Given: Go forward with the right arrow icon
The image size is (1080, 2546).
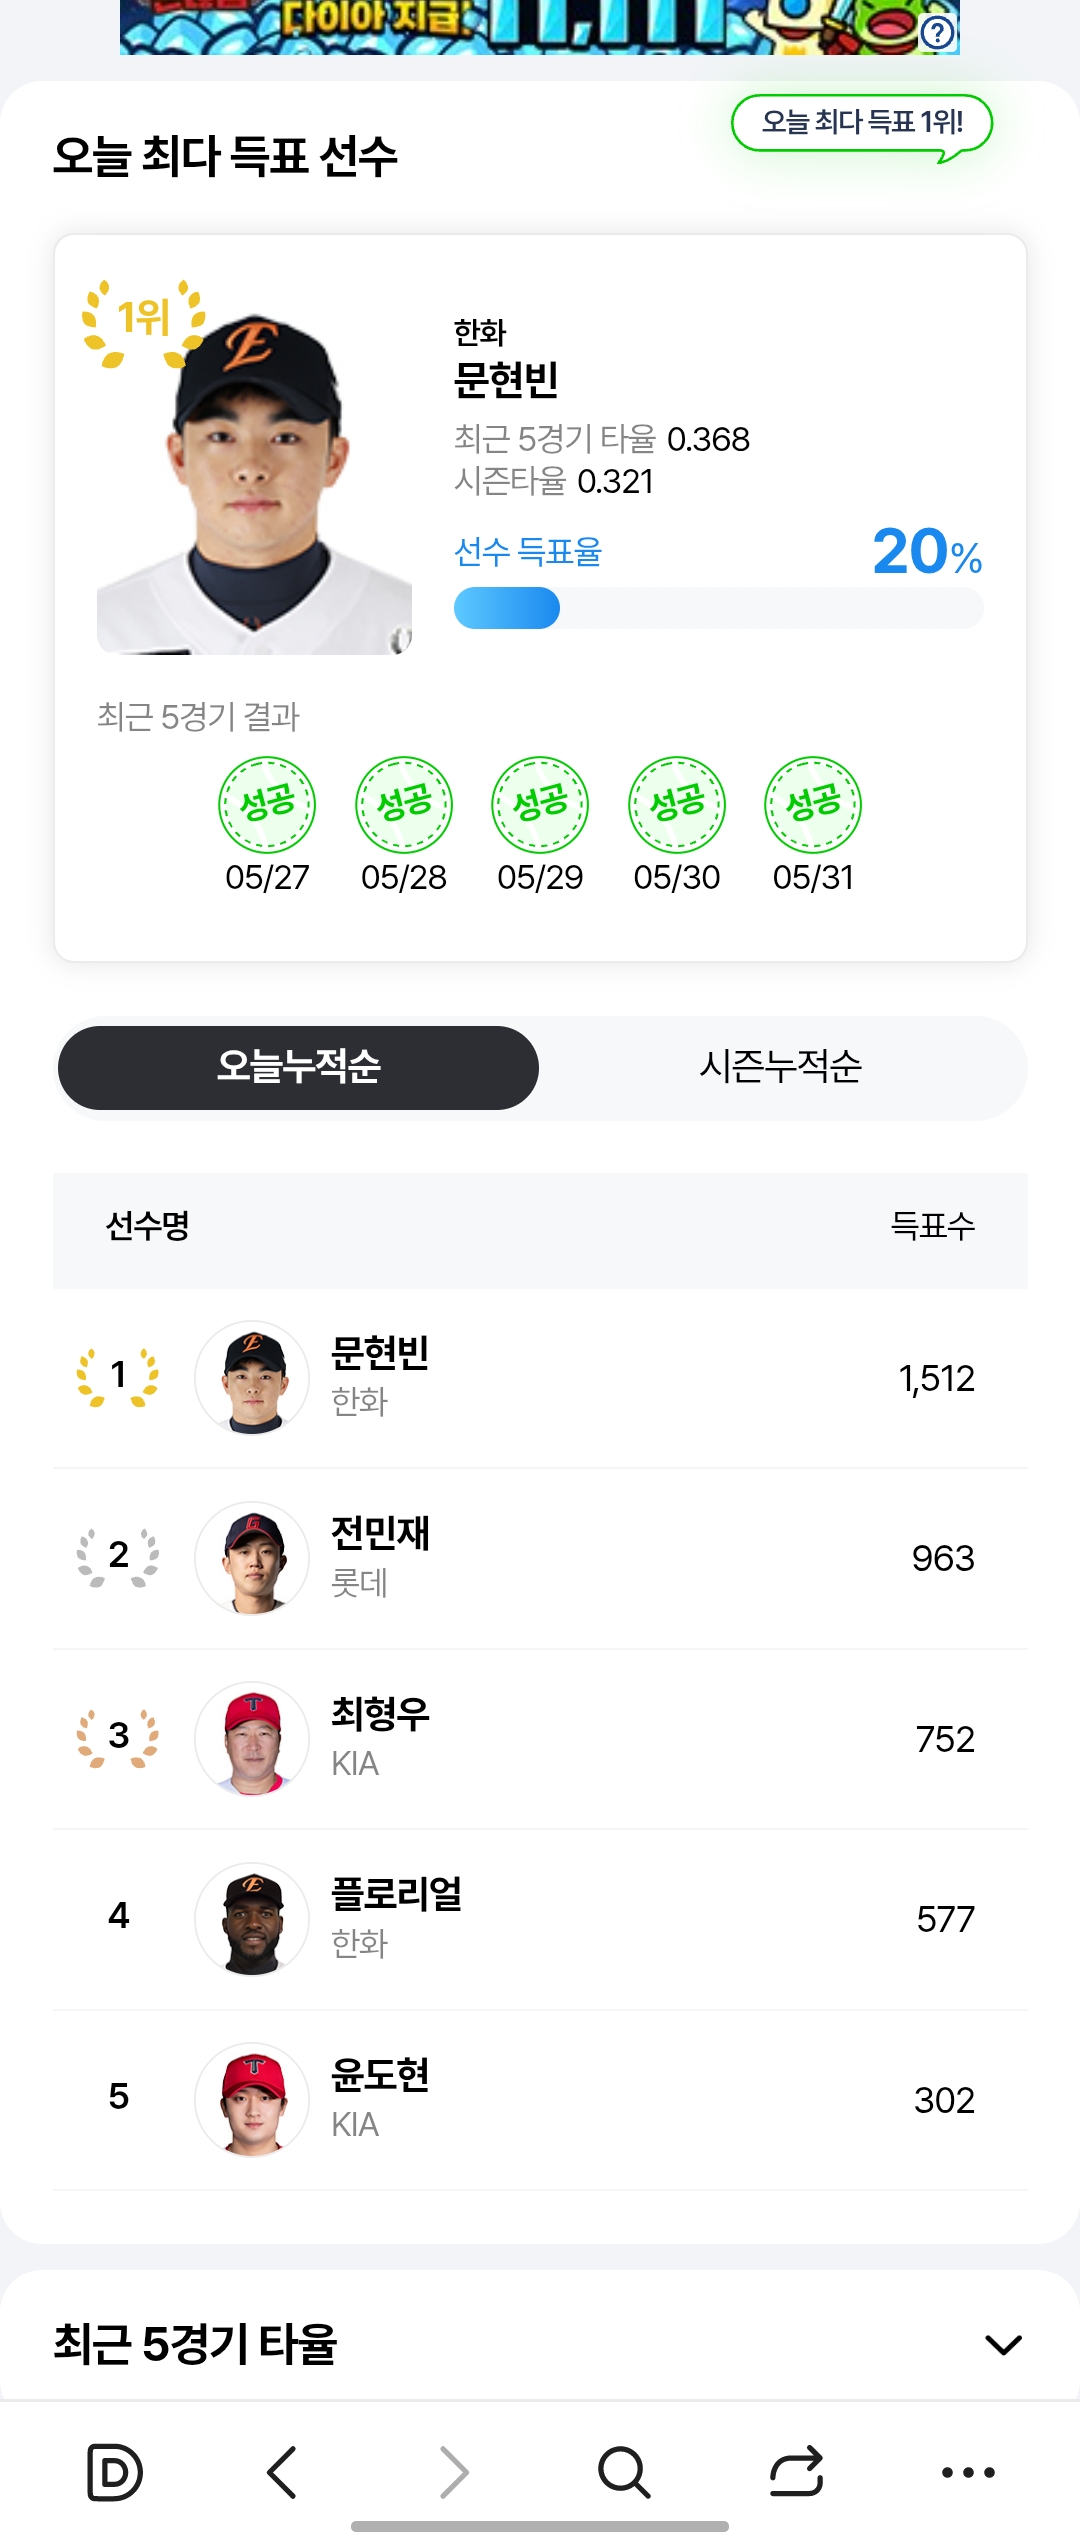Looking at the screenshot, I should point(454,2472).
